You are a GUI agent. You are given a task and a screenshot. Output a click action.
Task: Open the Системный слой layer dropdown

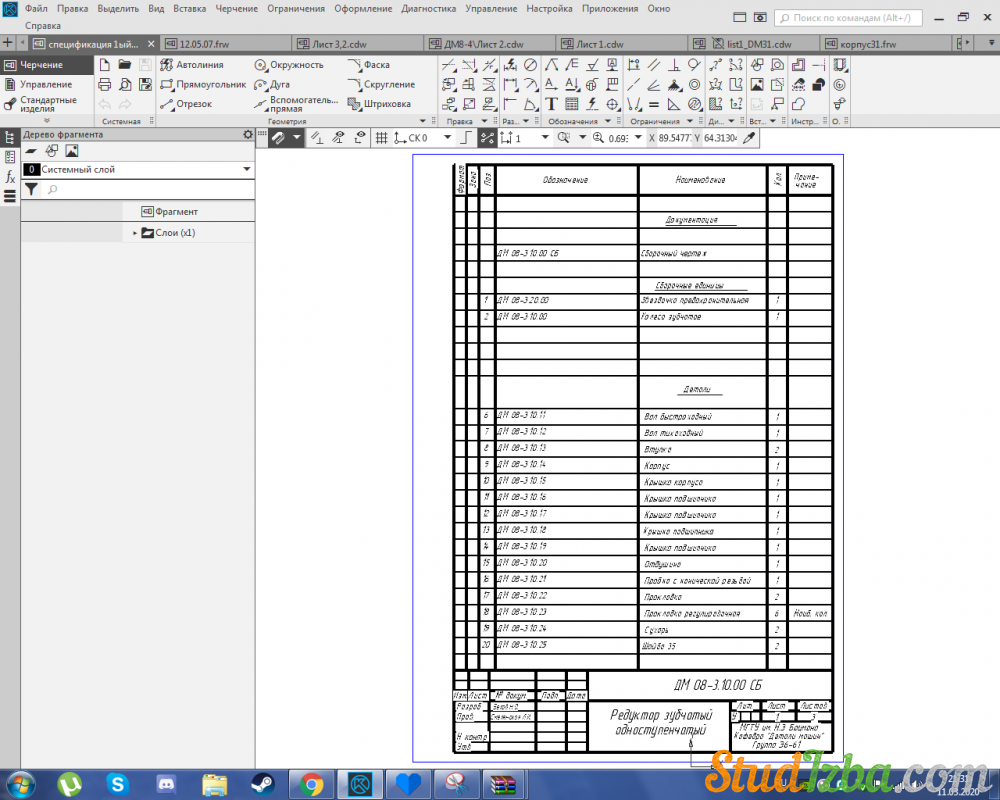point(246,170)
